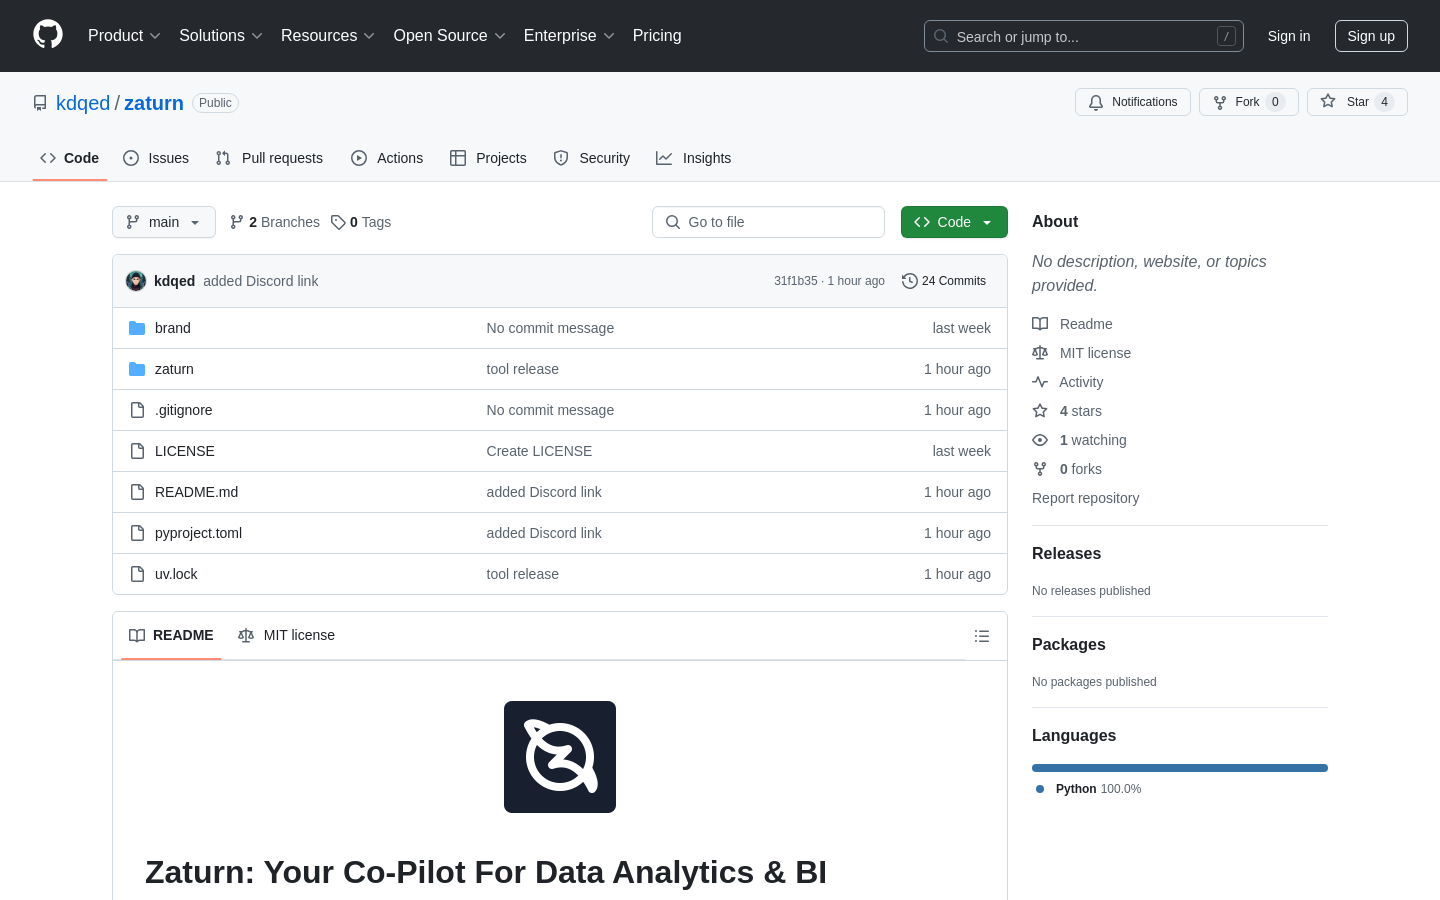Switch to the Insights tab
Viewport: 1440px width, 900px height.
coord(694,158)
